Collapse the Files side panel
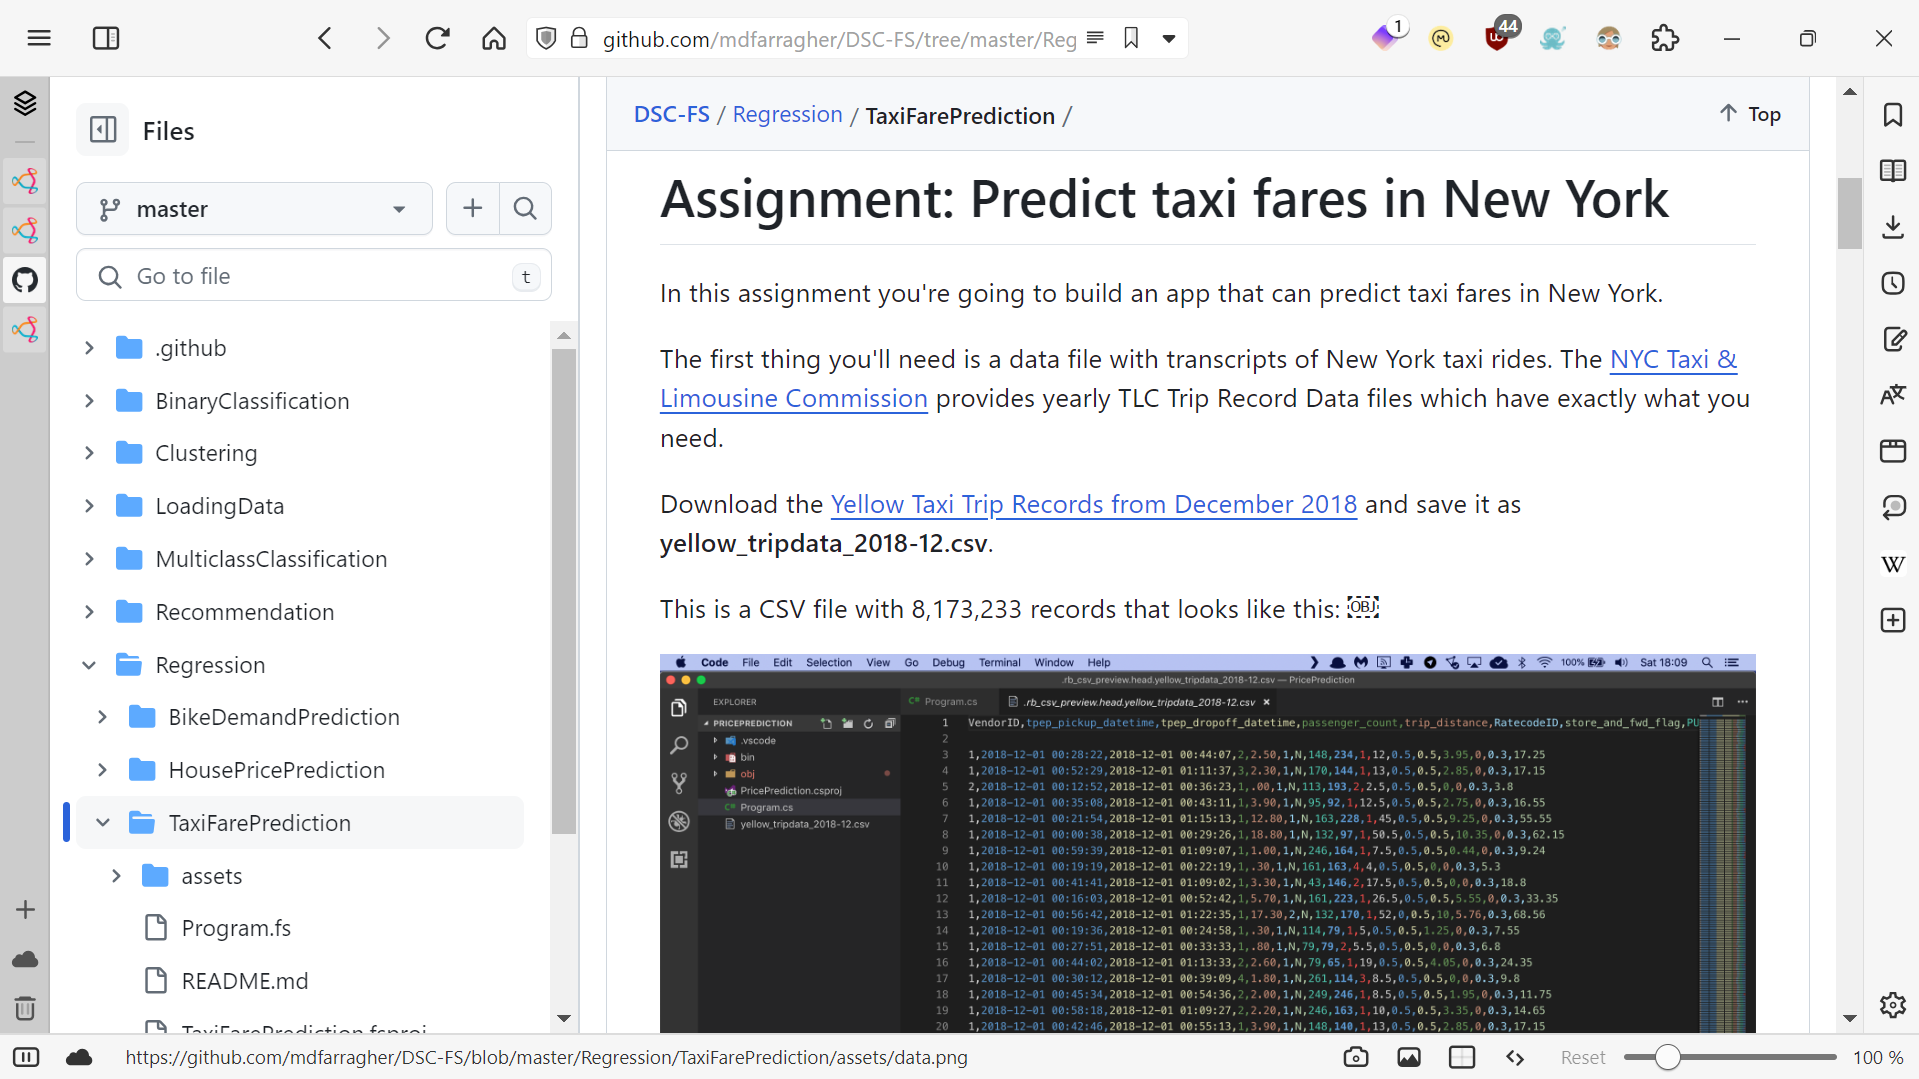Image resolution: width=1919 pixels, height=1079 pixels. [x=103, y=130]
